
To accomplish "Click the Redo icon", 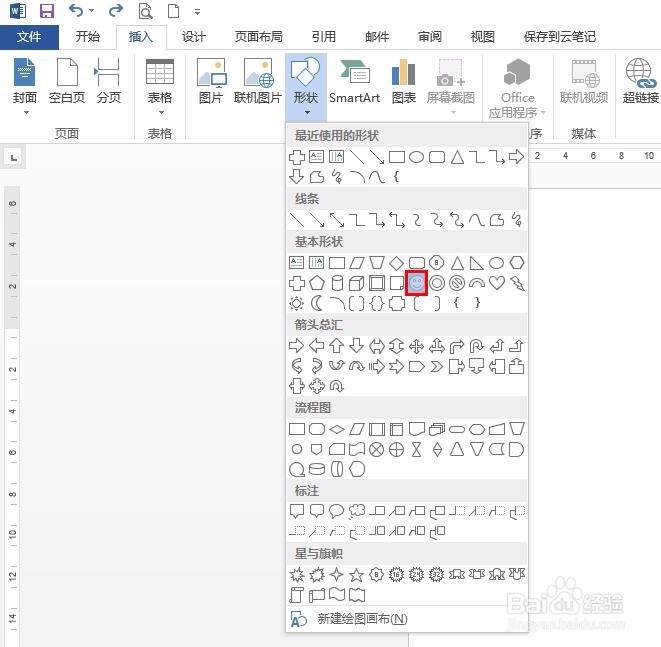I will (116, 10).
